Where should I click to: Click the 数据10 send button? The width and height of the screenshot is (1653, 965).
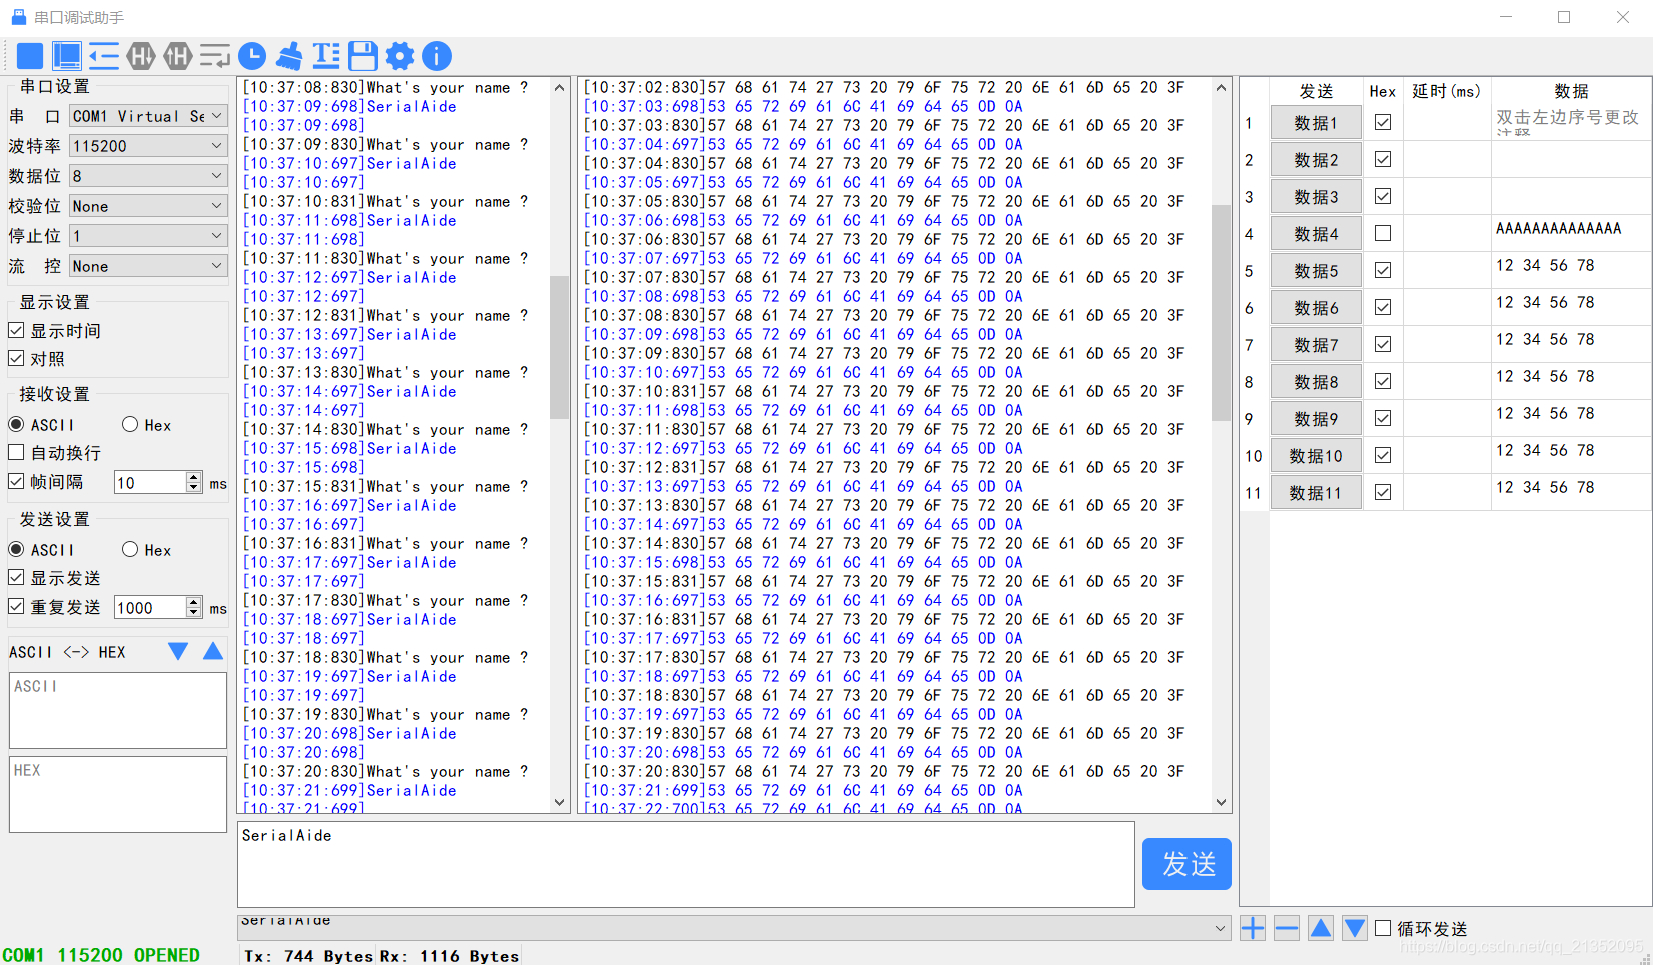click(x=1316, y=456)
